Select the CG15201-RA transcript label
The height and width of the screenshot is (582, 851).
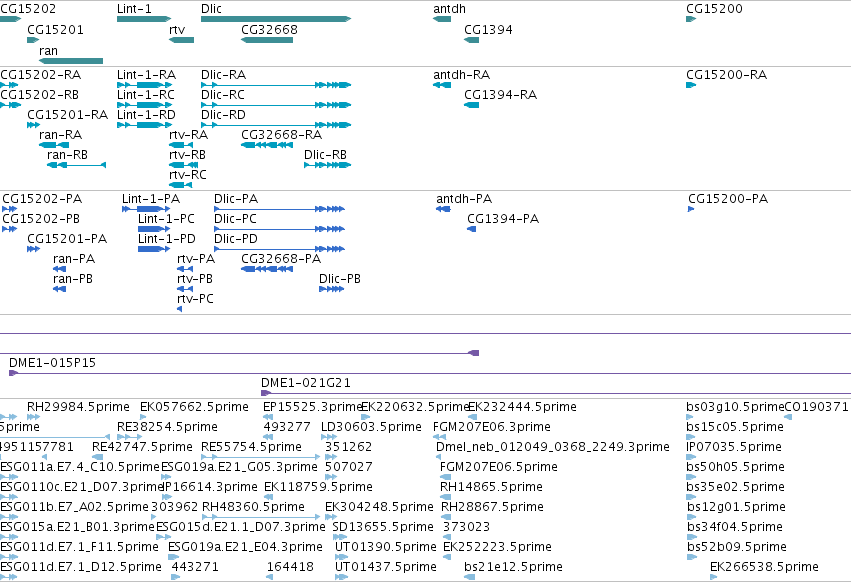(x=67, y=115)
